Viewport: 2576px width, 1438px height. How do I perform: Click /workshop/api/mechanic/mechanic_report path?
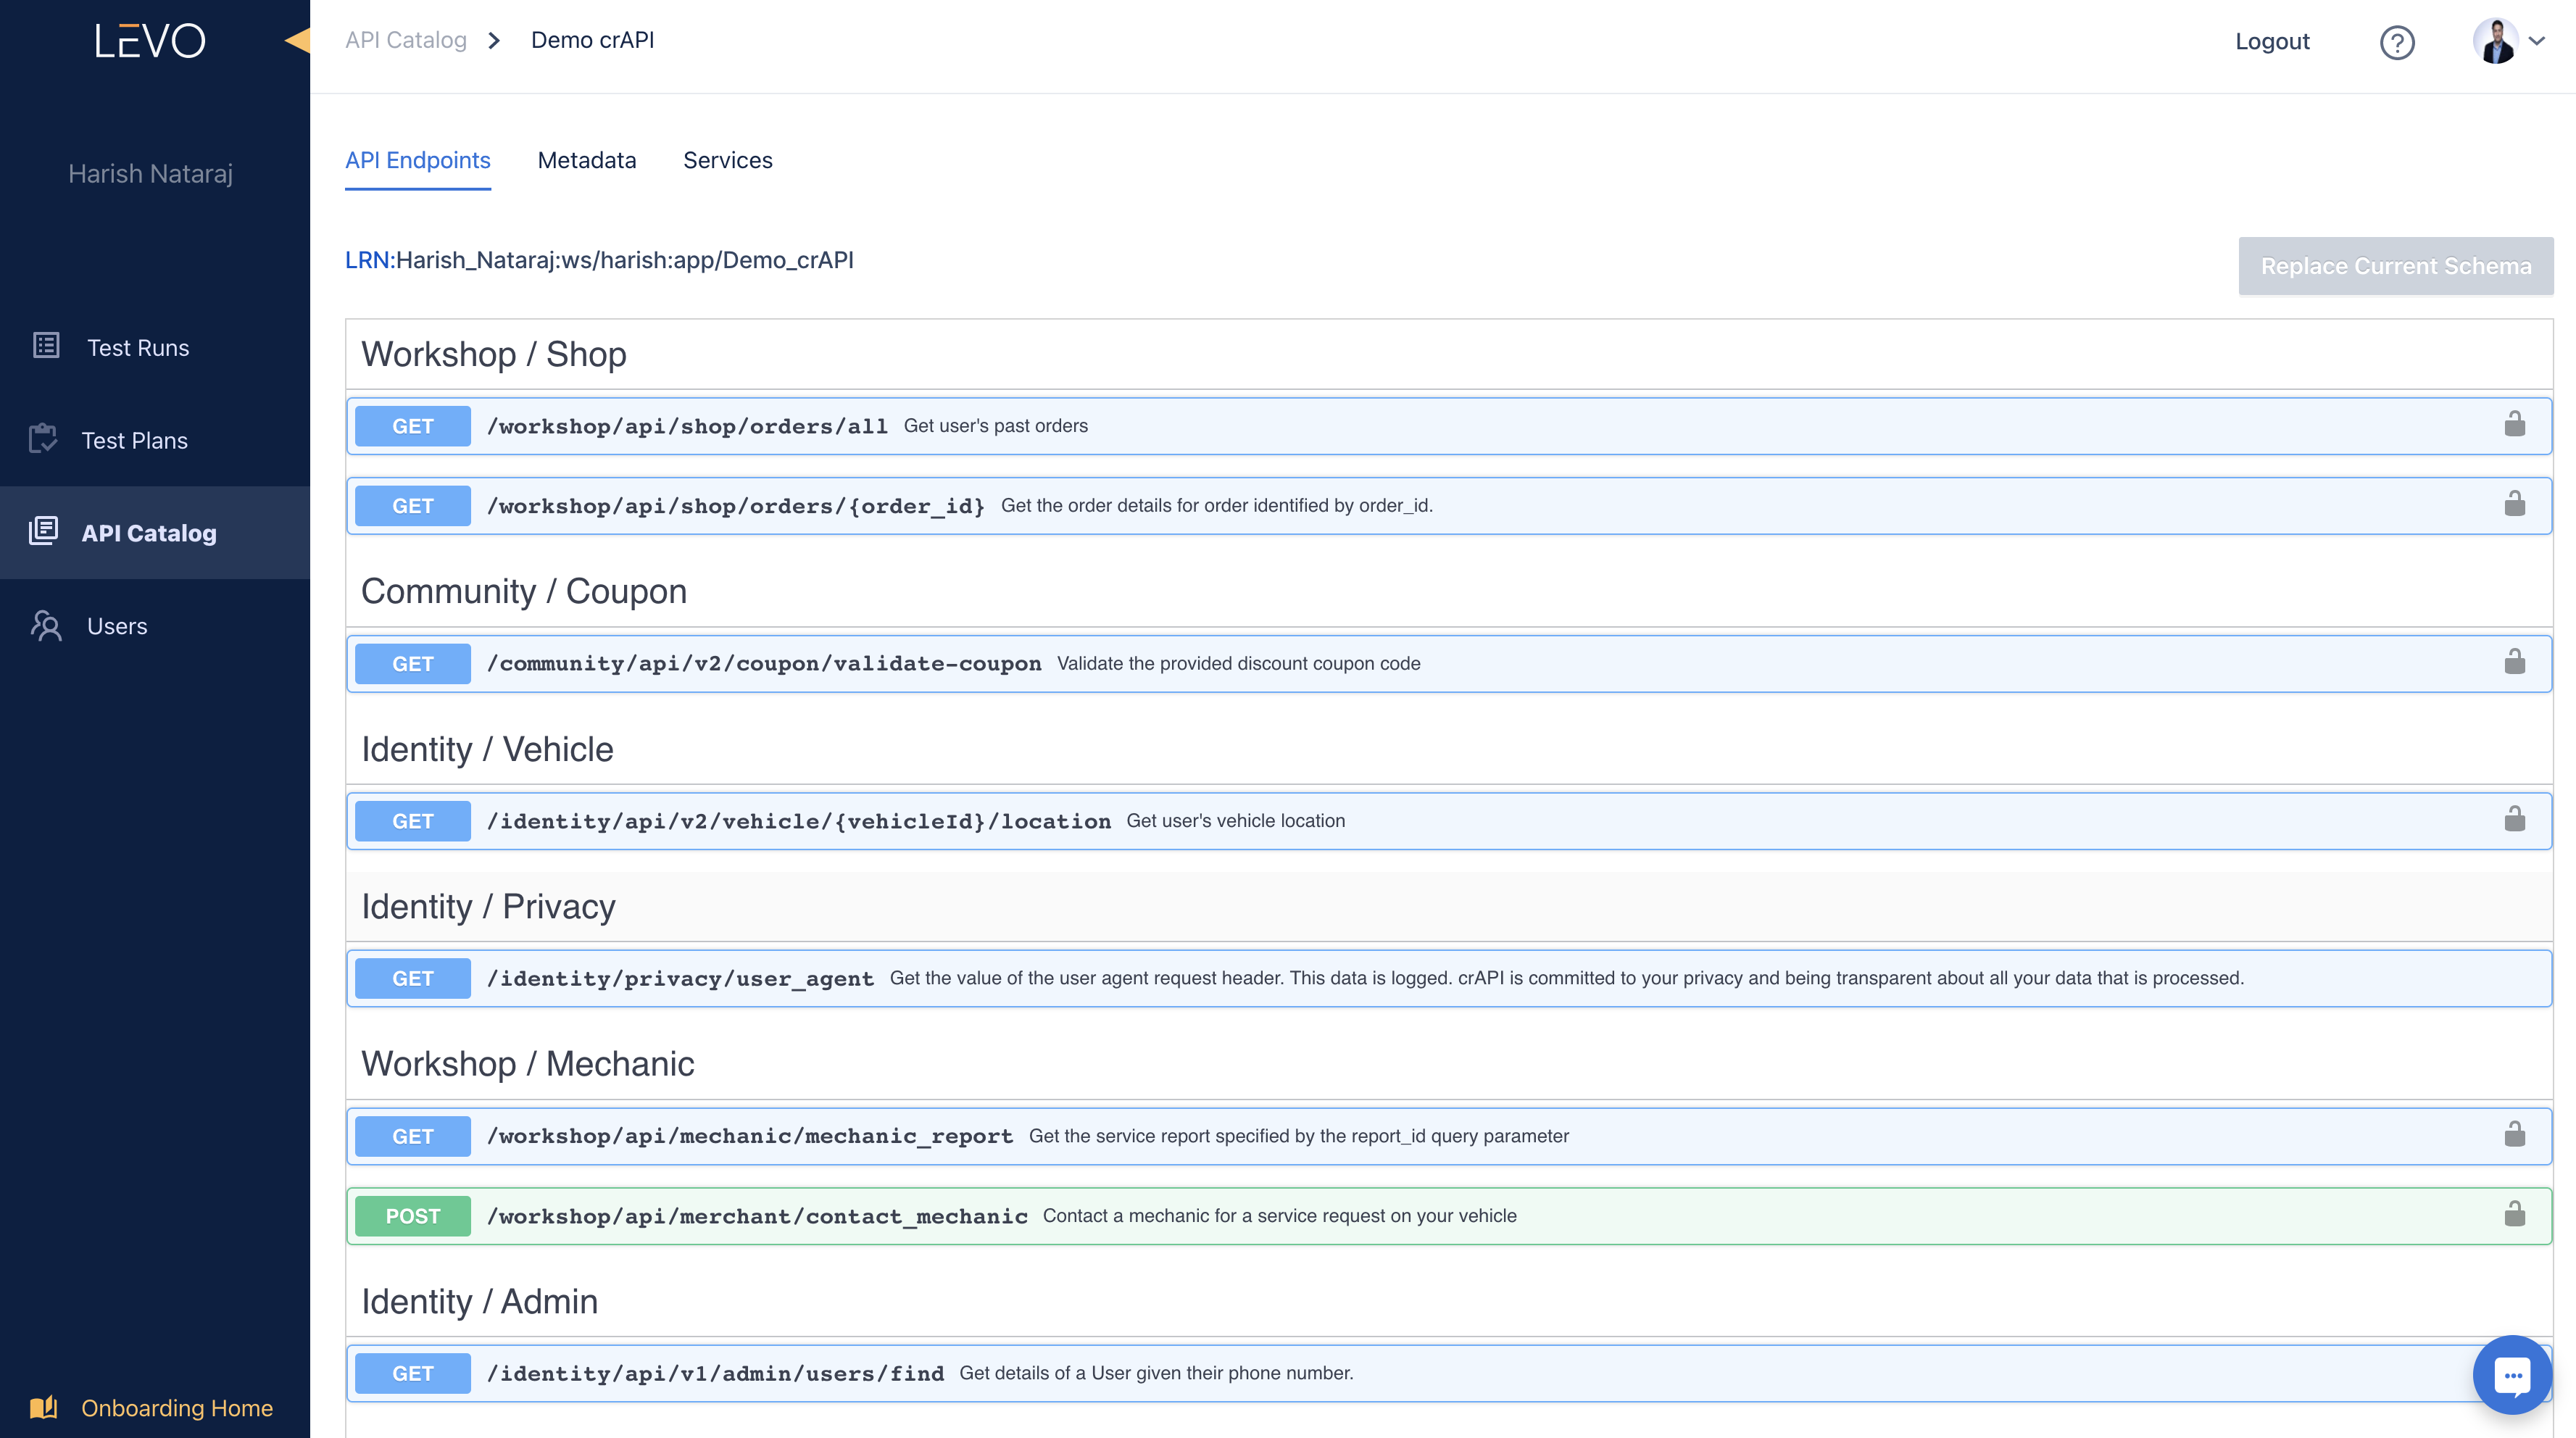pyautogui.click(x=750, y=1136)
